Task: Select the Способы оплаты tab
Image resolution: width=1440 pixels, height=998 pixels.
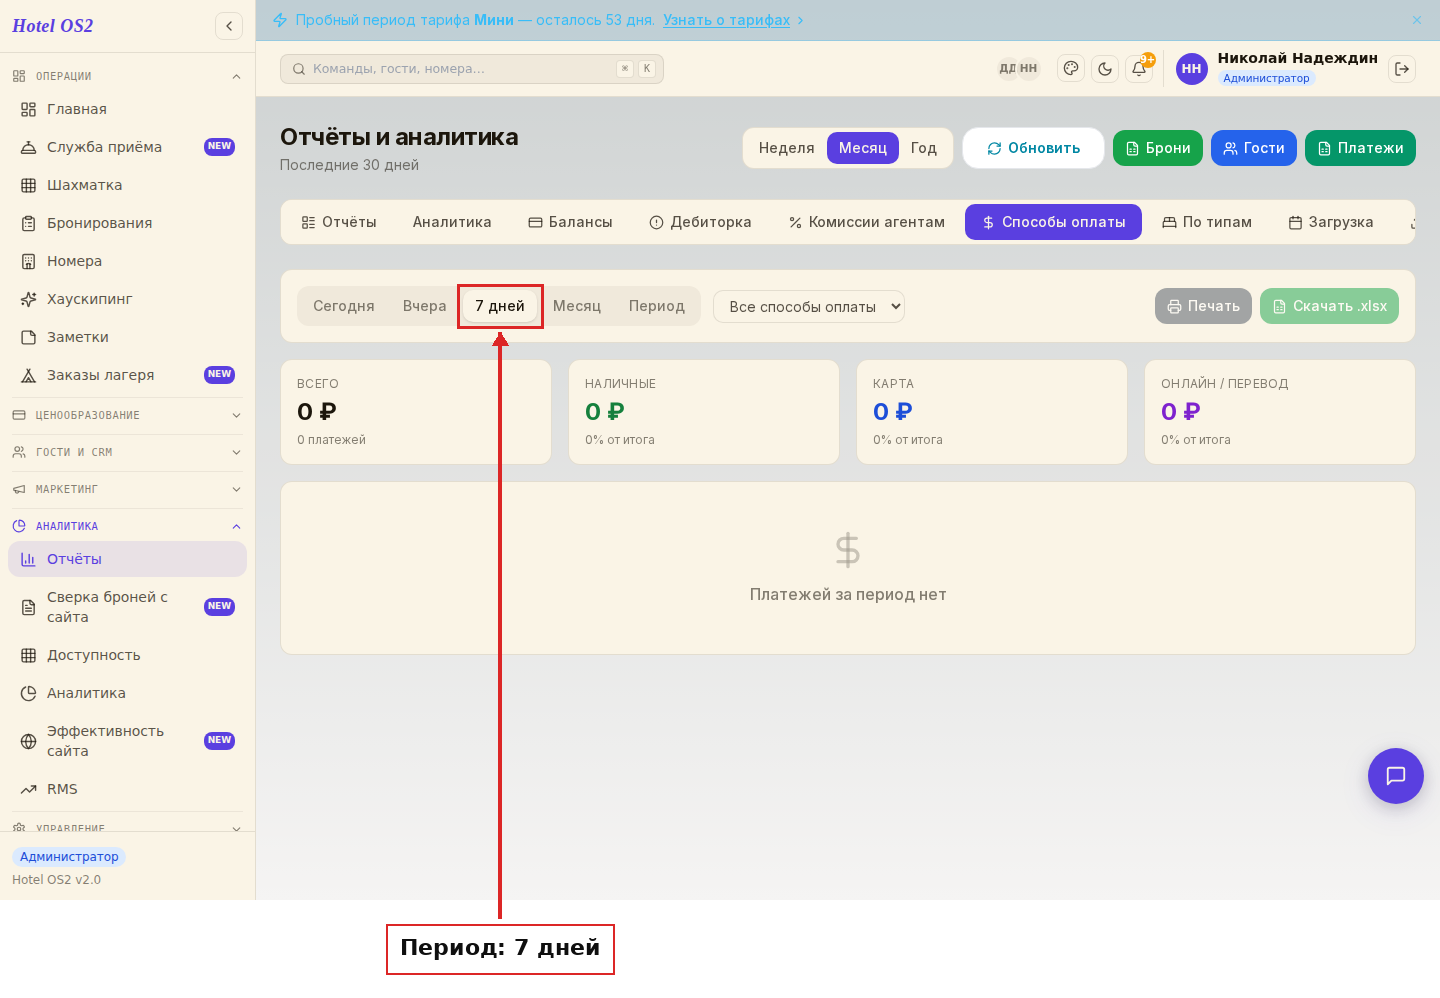Action: 1053,222
